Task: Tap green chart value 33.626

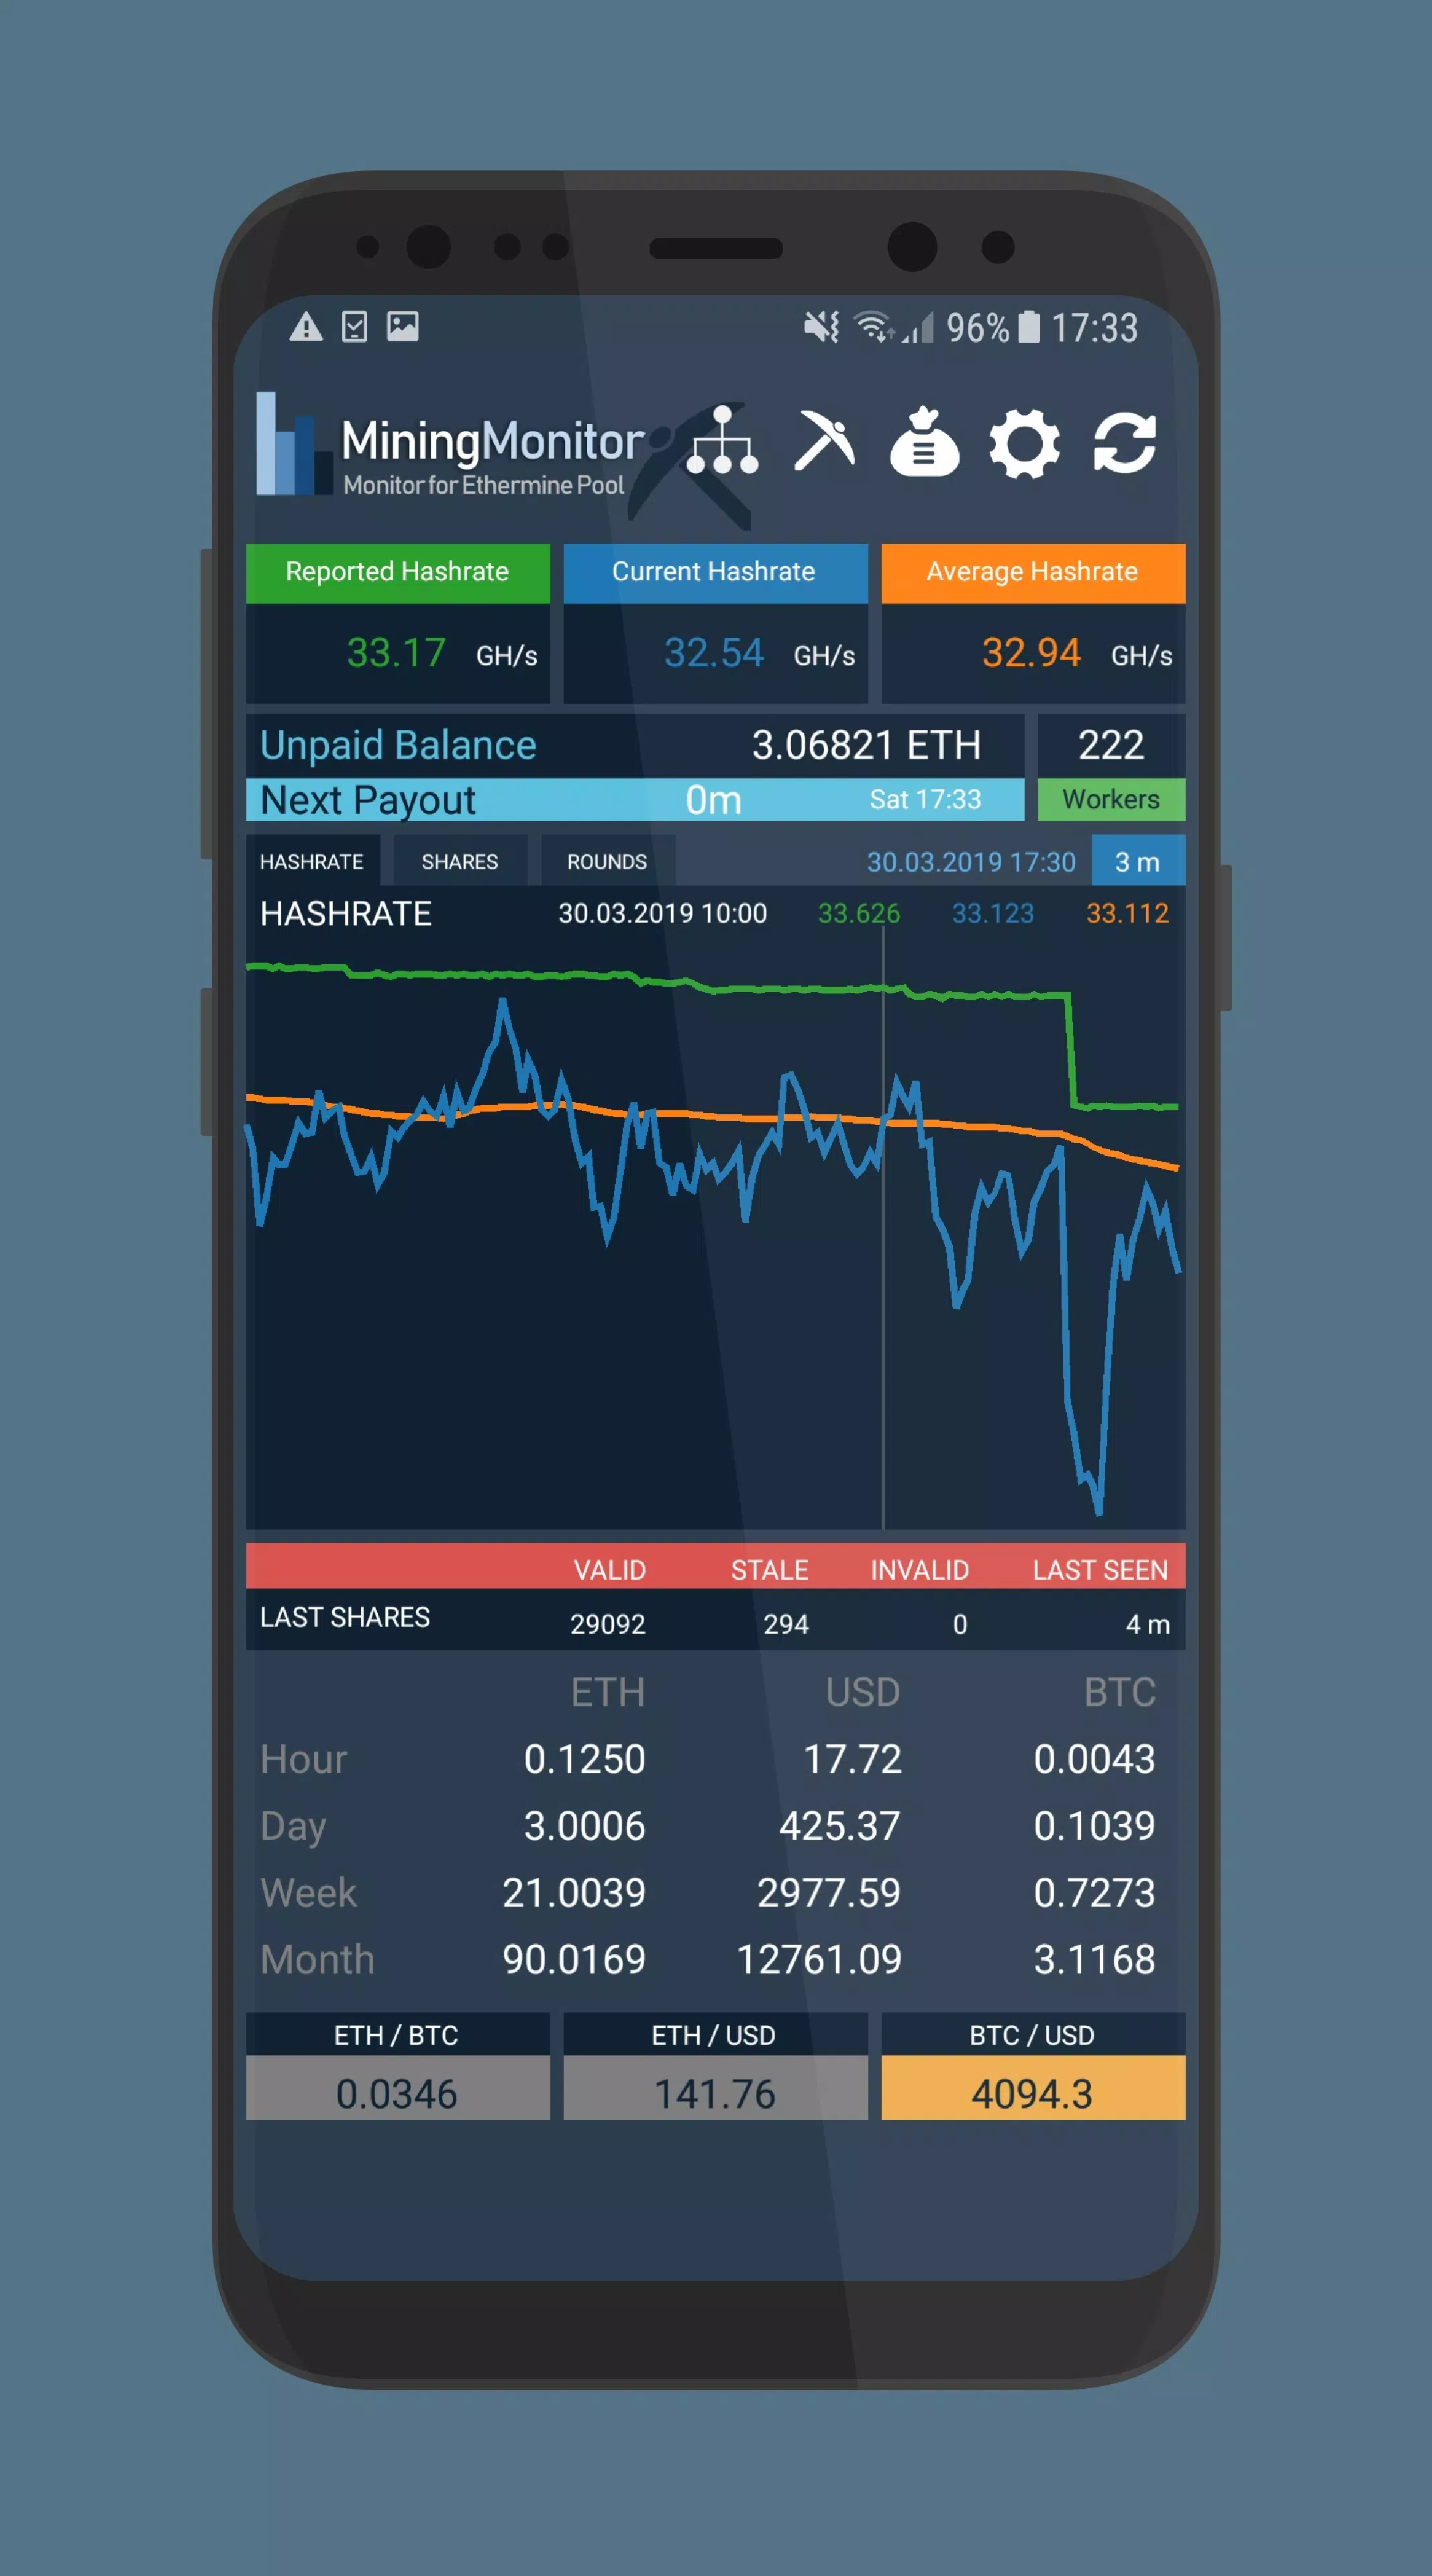Action: (x=859, y=913)
